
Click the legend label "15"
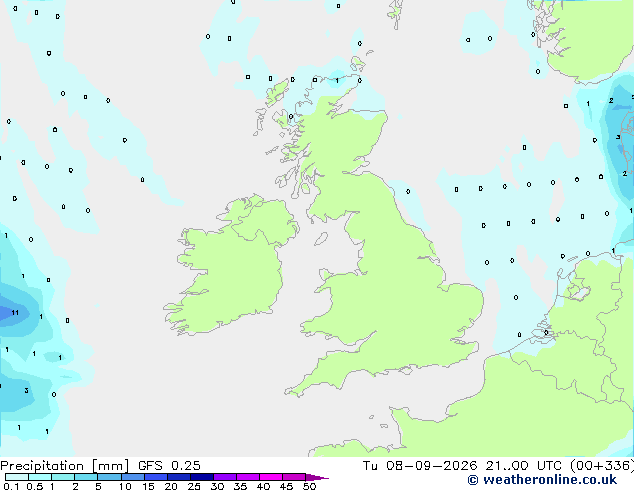coord(148,486)
